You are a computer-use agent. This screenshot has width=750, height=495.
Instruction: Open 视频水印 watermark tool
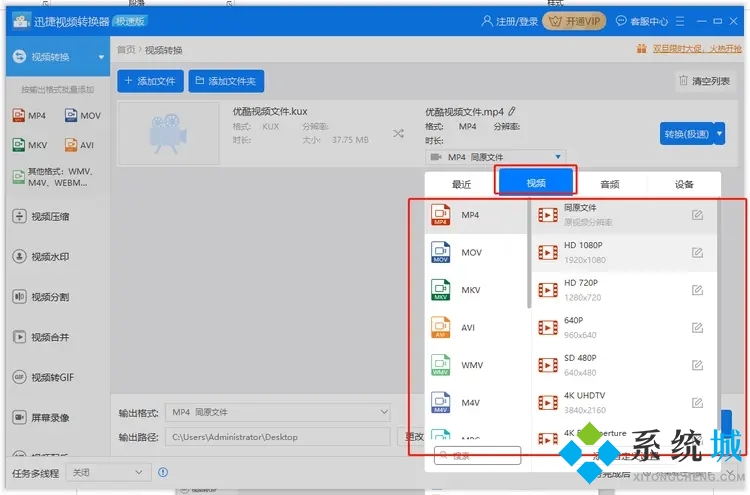[41, 257]
